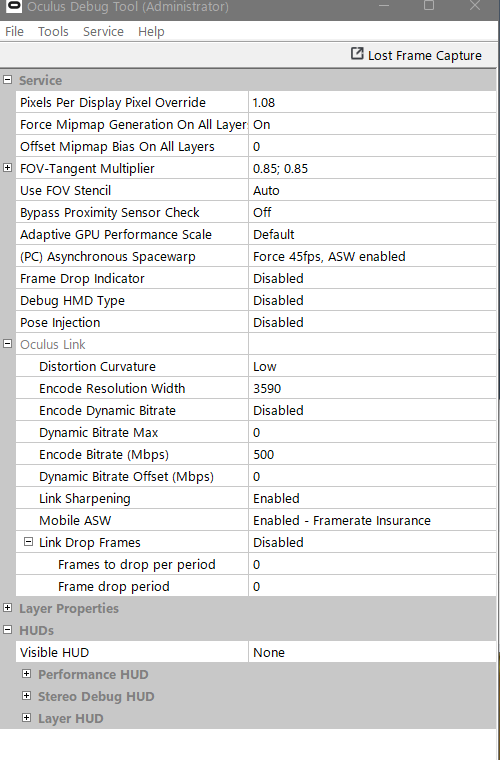
Task: Change the Asynchronous Spacewarp value
Action: (372, 256)
